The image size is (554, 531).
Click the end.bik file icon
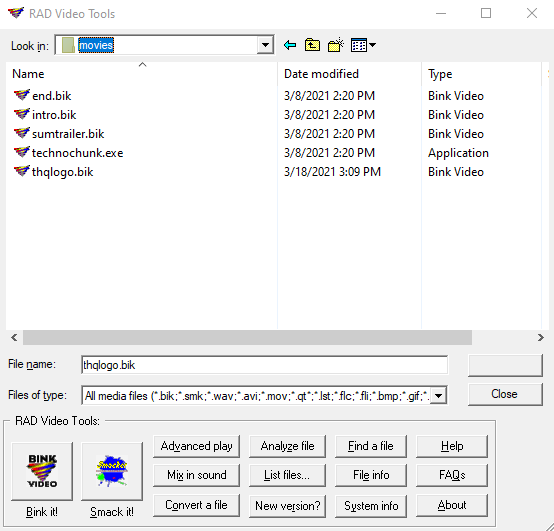click(22, 95)
